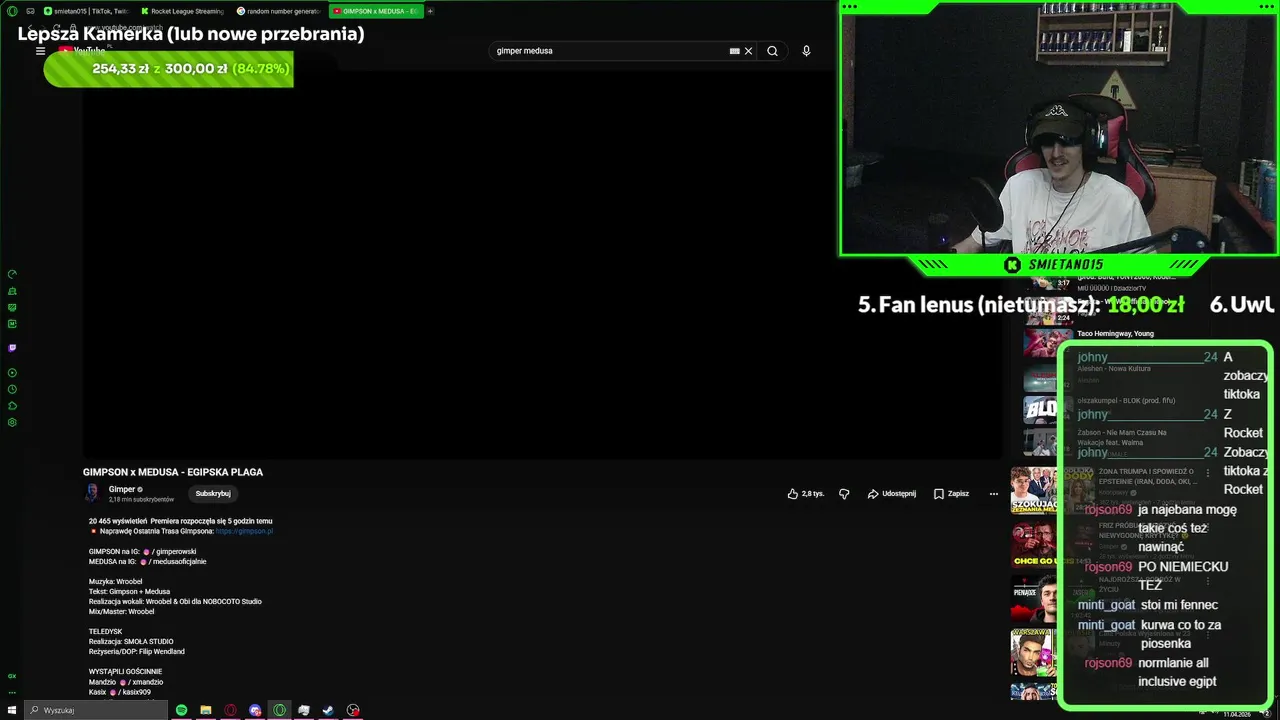
Task: Click the Udostępnij share button
Action: [891, 494]
